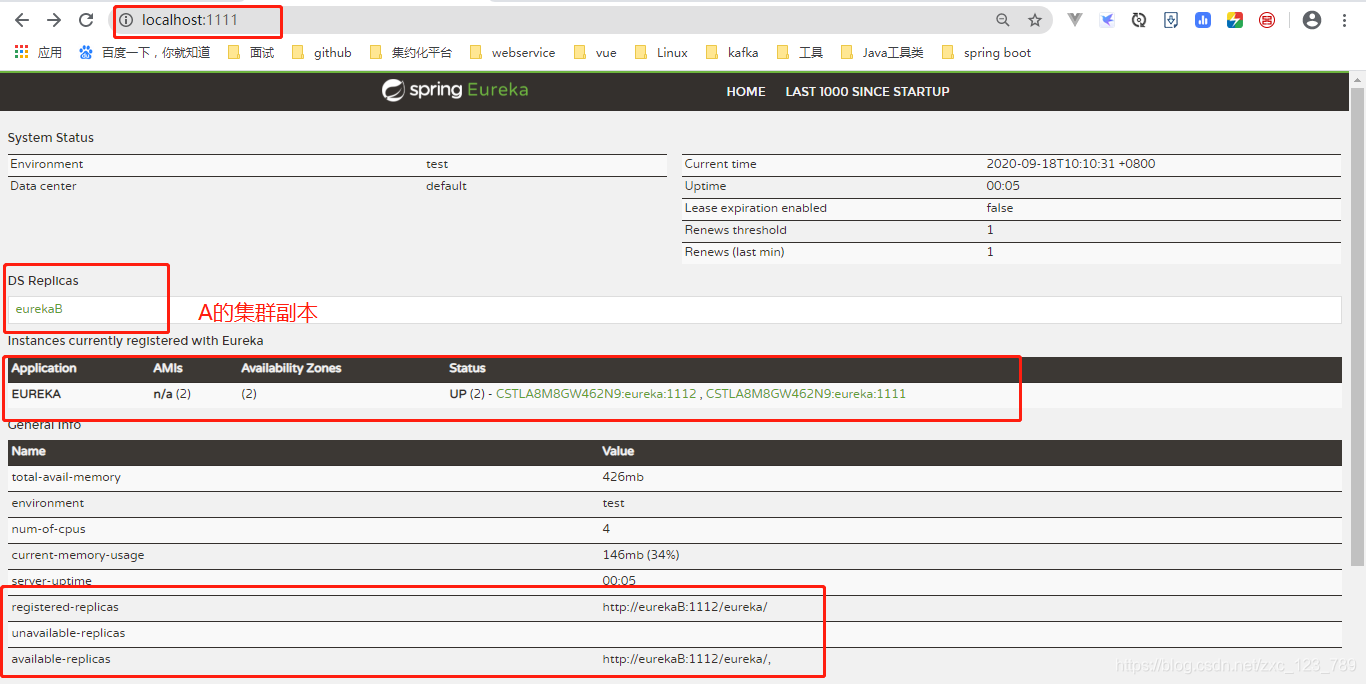Image resolution: width=1366 pixels, height=684 pixels.
Task: Click the available-replicas URL value
Action: pyautogui.click(x=687, y=659)
